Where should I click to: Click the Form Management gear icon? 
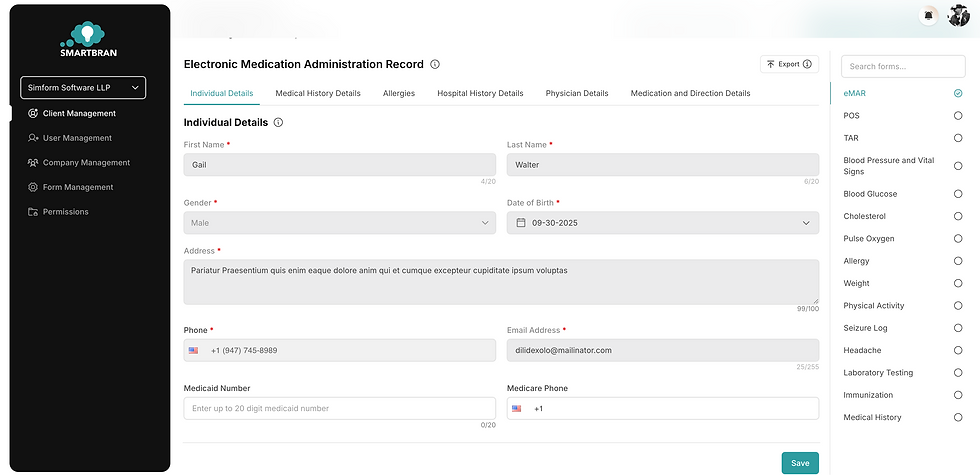pos(33,187)
